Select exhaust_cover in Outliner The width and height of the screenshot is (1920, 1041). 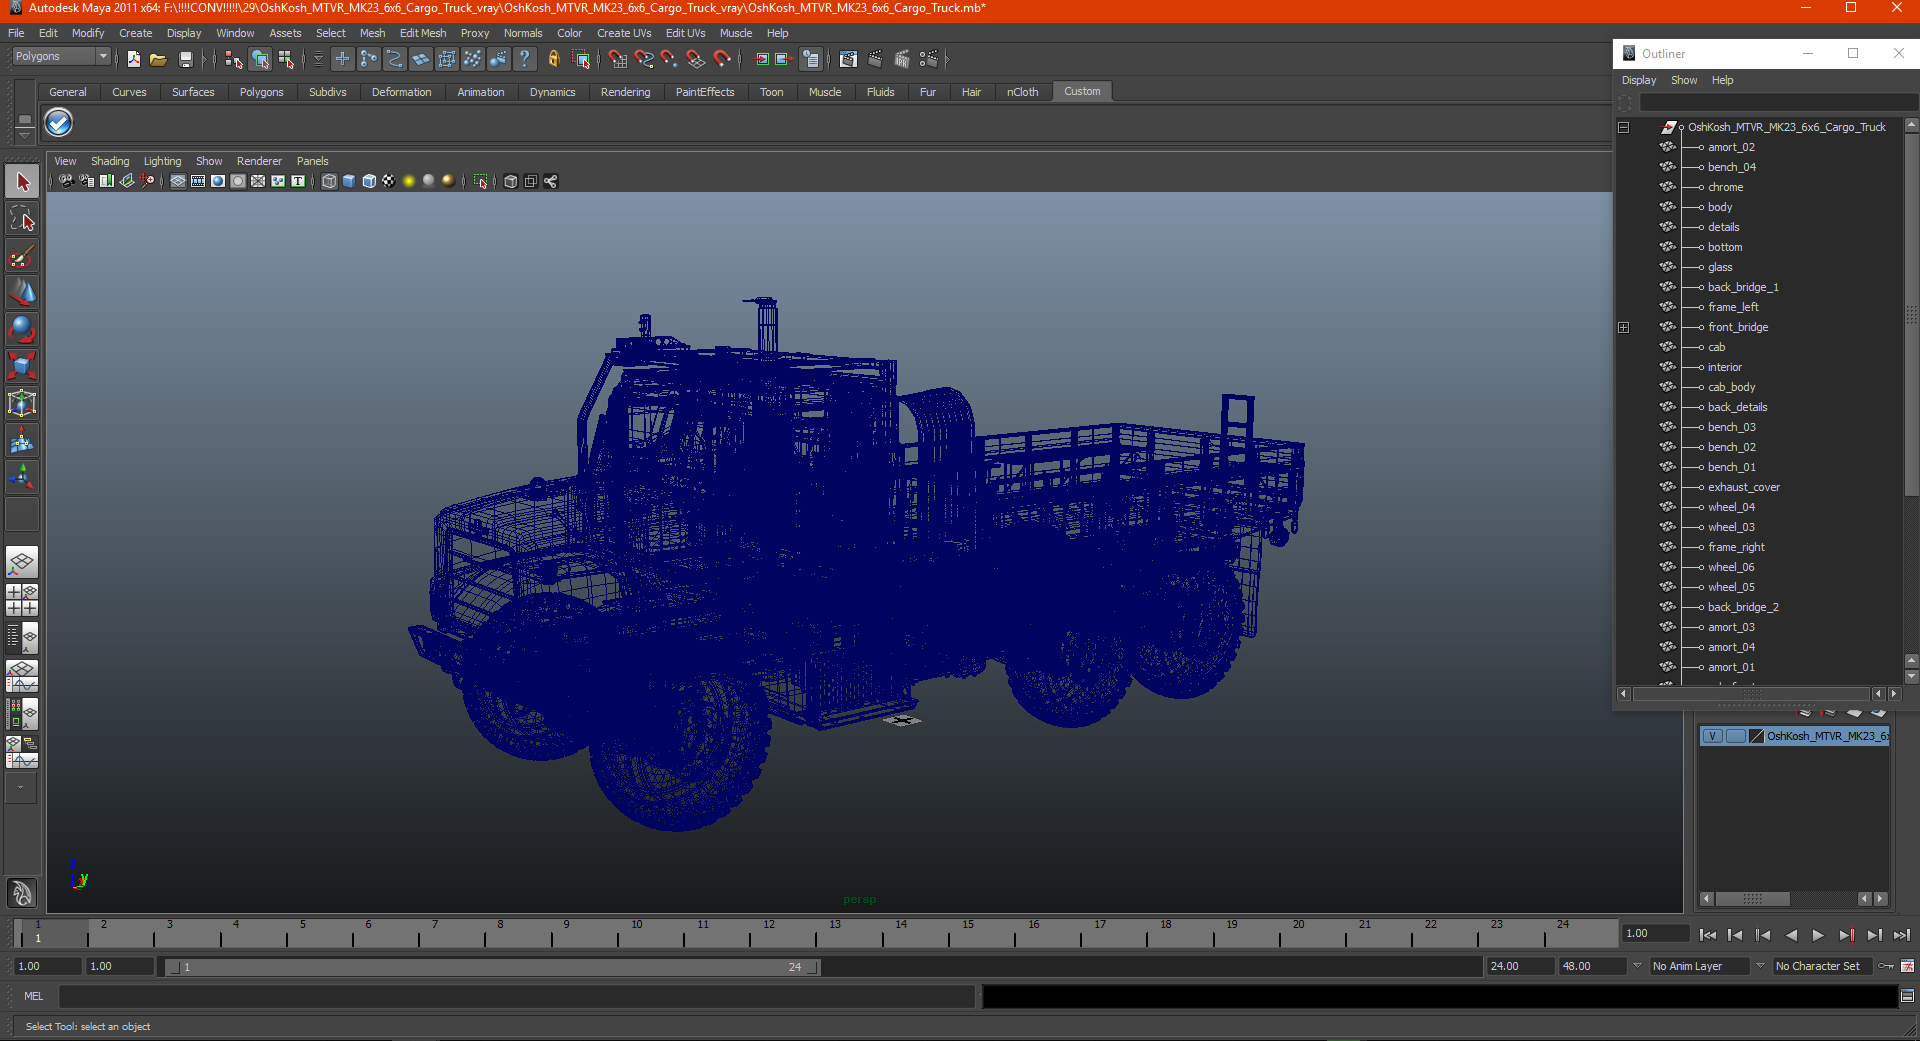point(1743,487)
